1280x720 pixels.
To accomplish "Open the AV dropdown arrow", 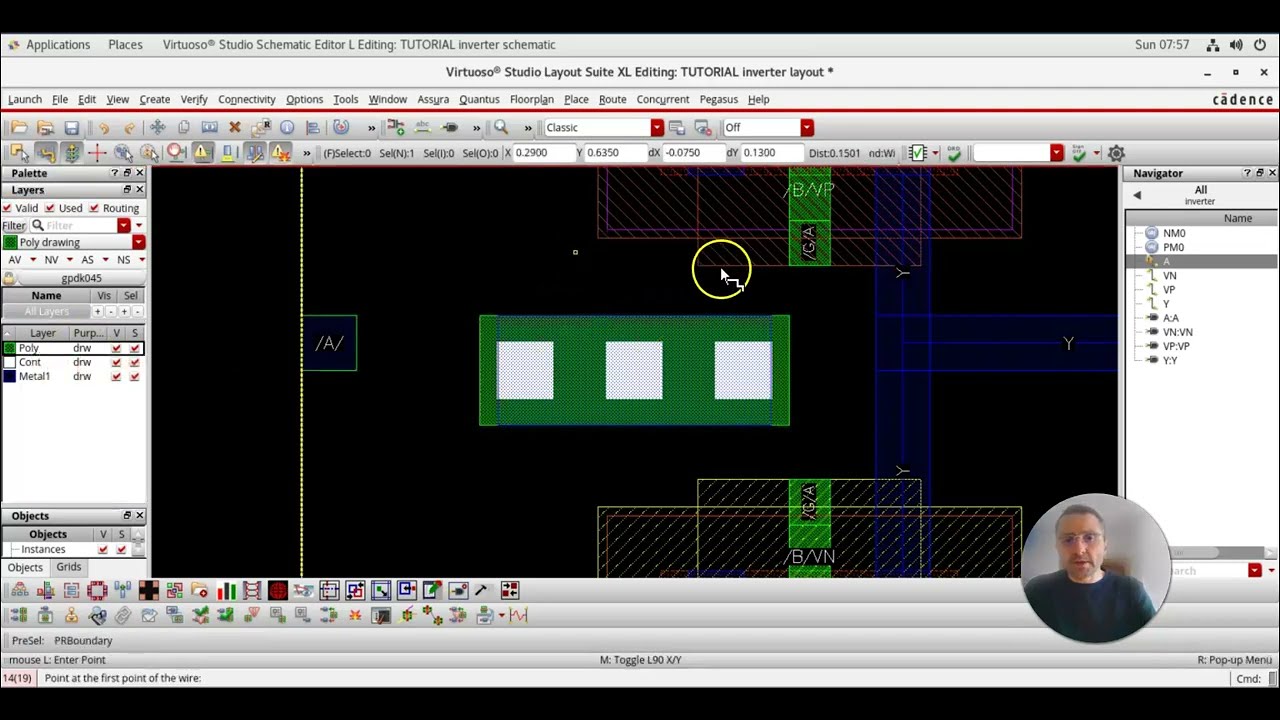I will pyautogui.click(x=33, y=260).
